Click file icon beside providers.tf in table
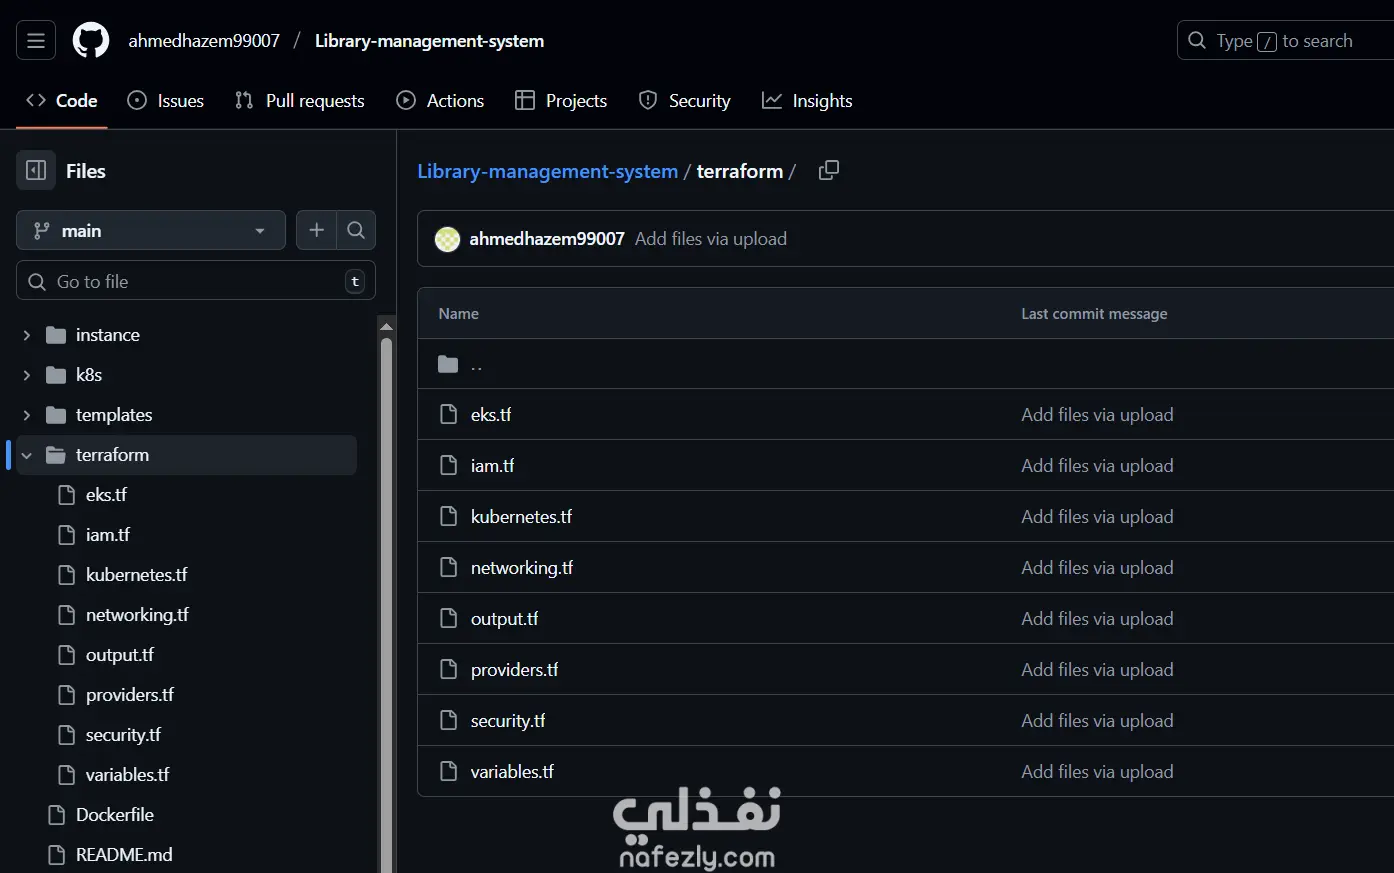 (x=449, y=670)
